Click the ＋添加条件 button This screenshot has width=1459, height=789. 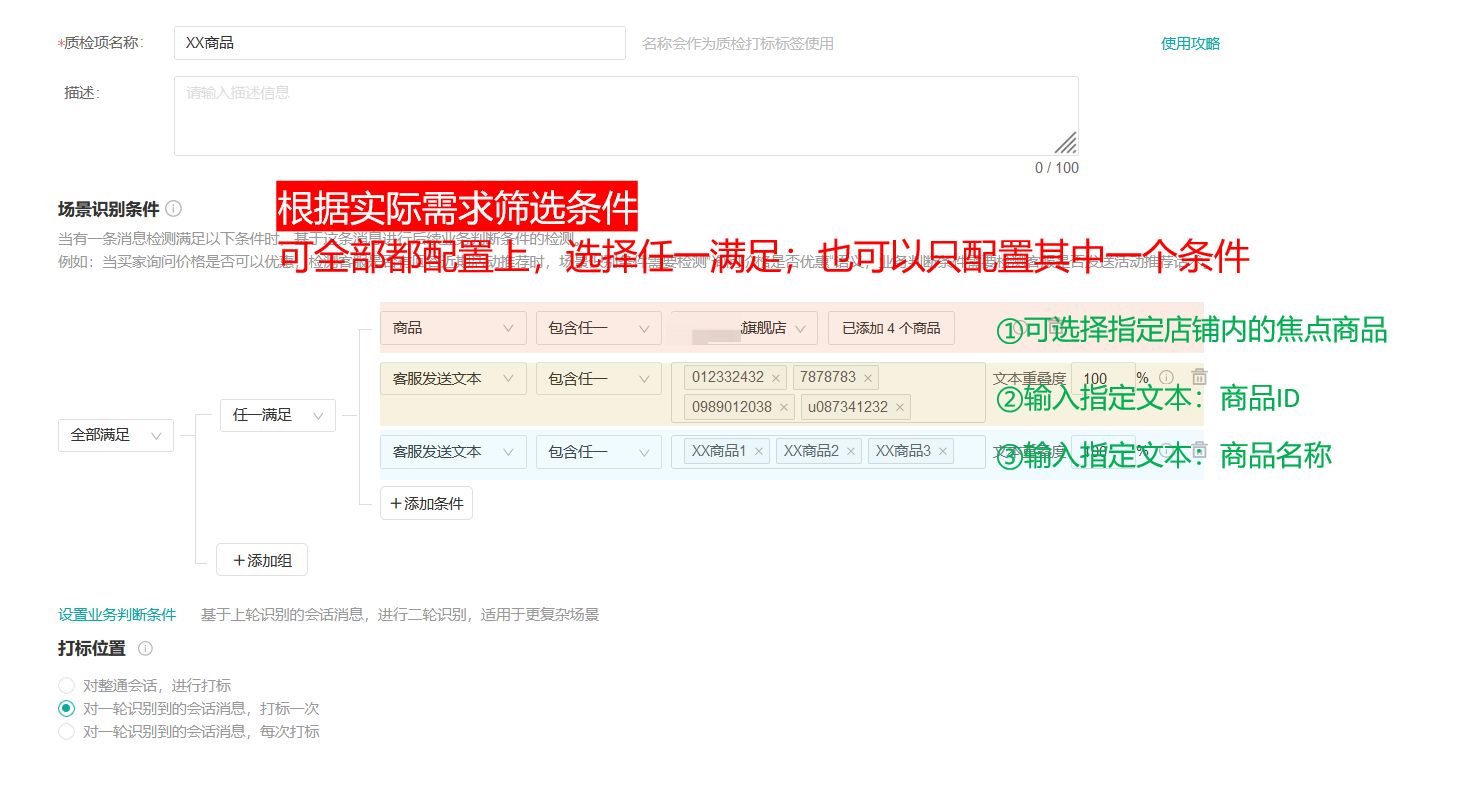click(426, 503)
